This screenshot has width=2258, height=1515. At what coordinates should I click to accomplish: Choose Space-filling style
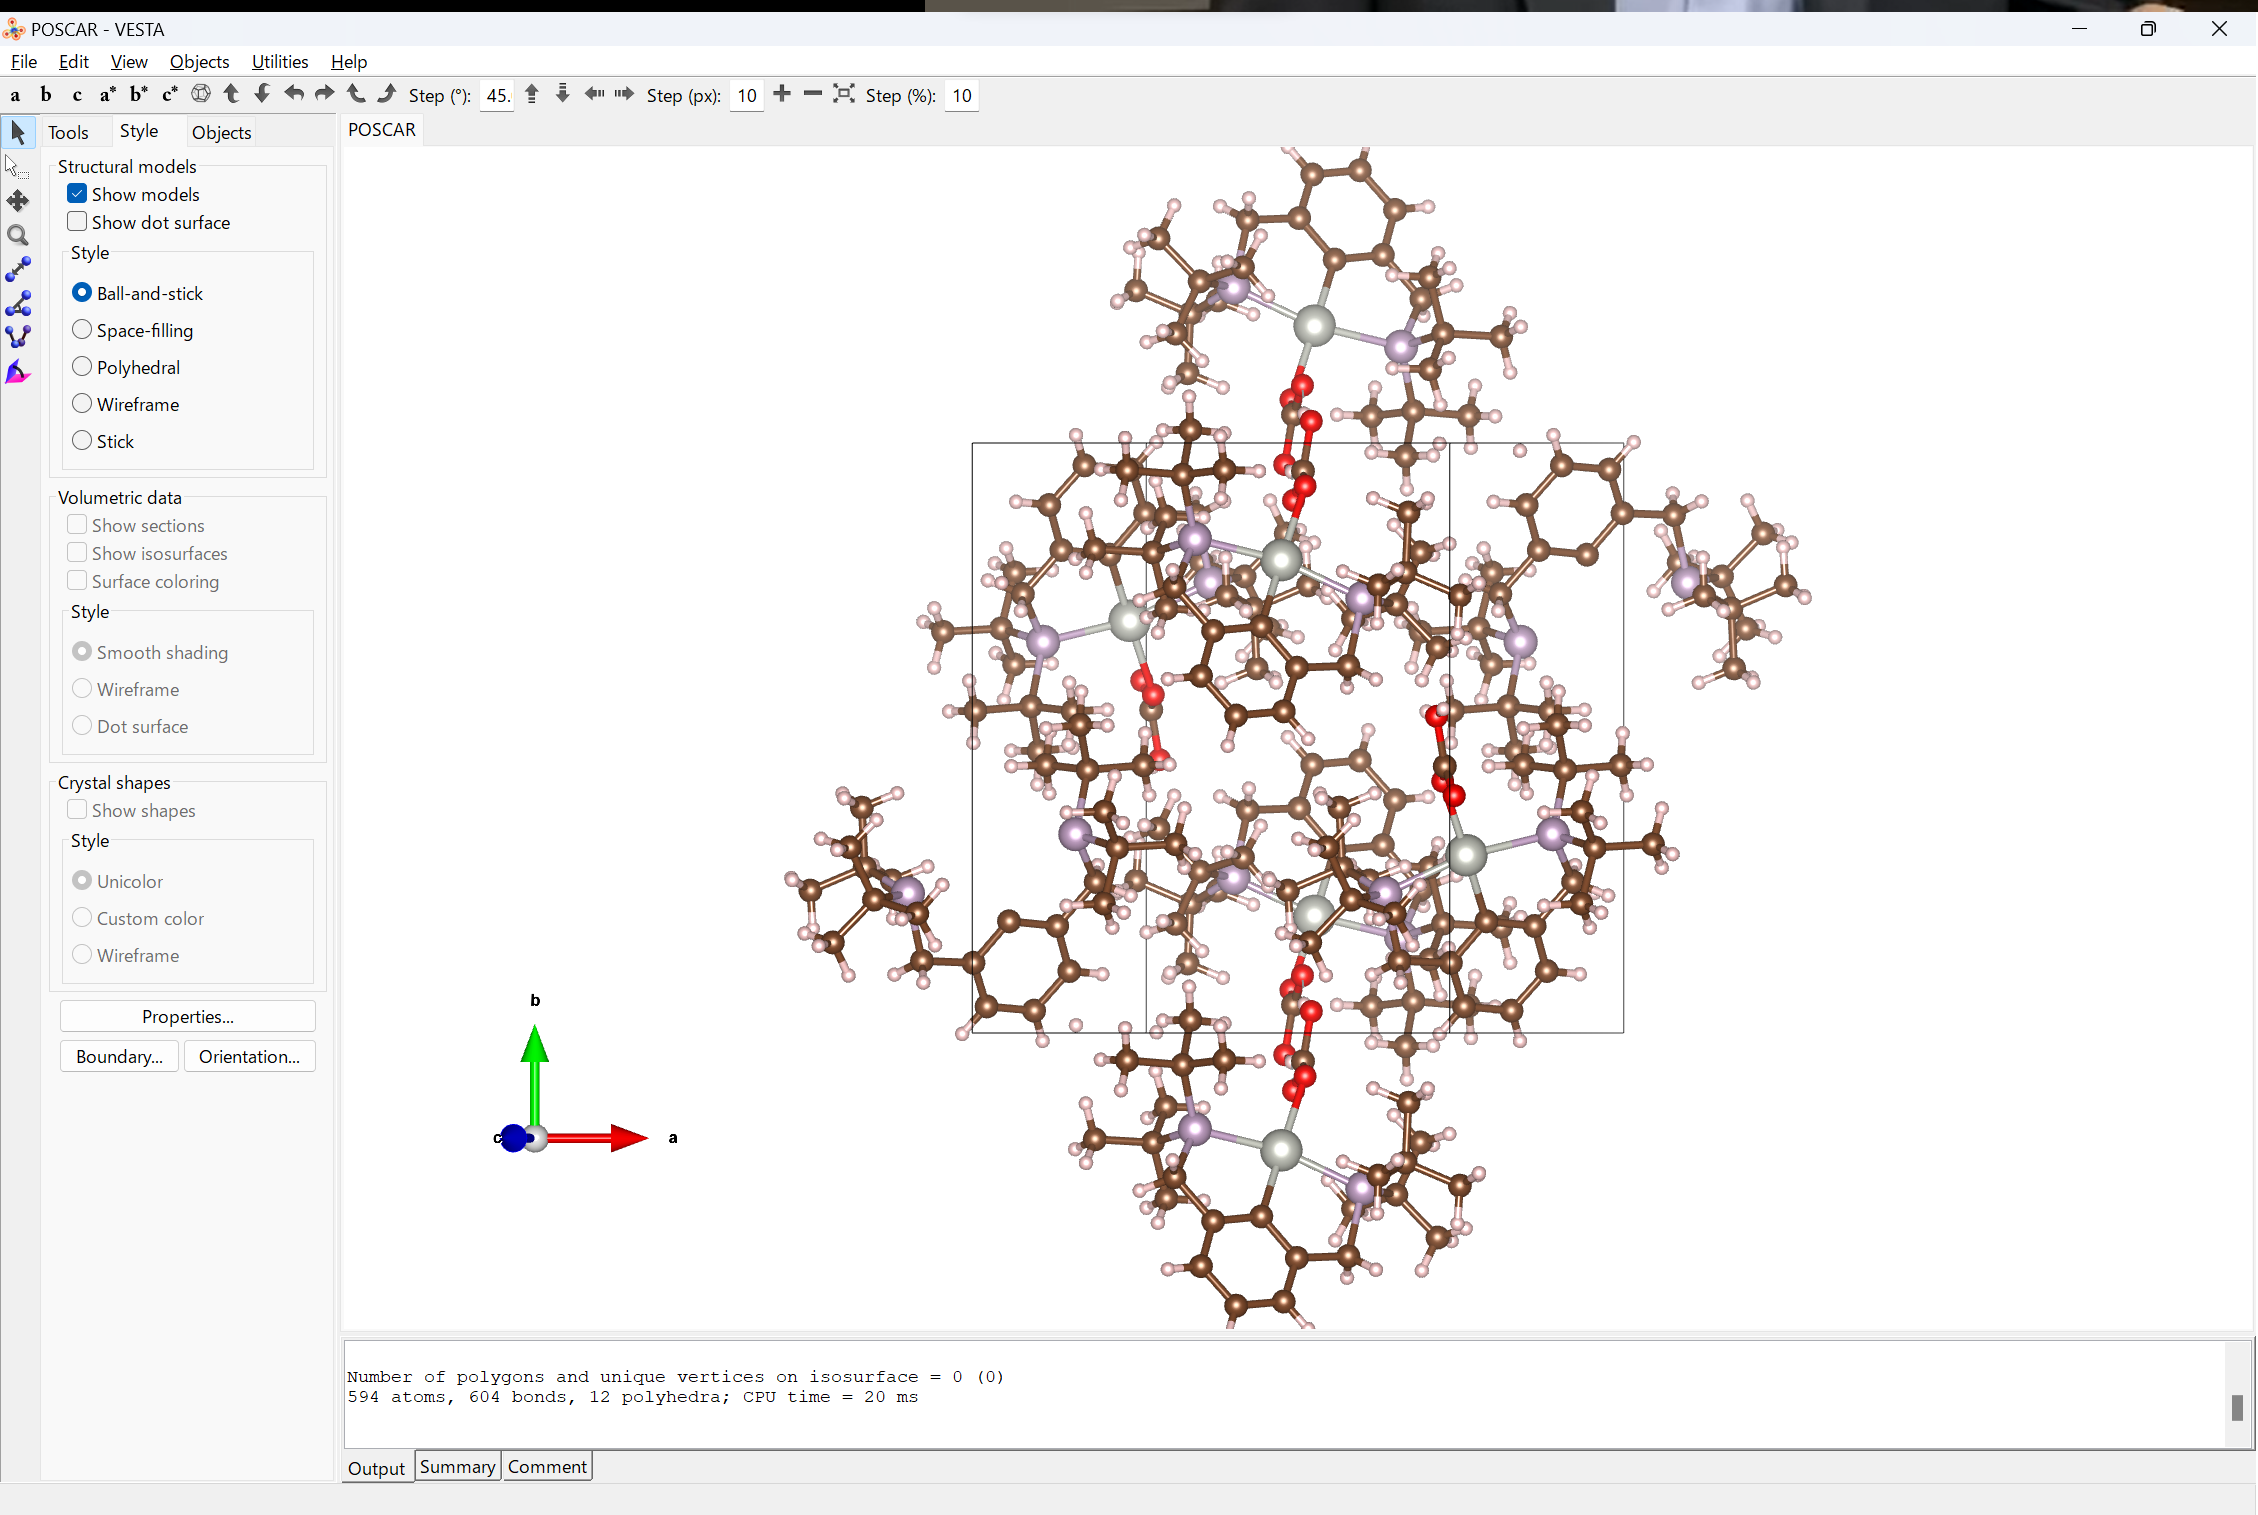click(82, 330)
